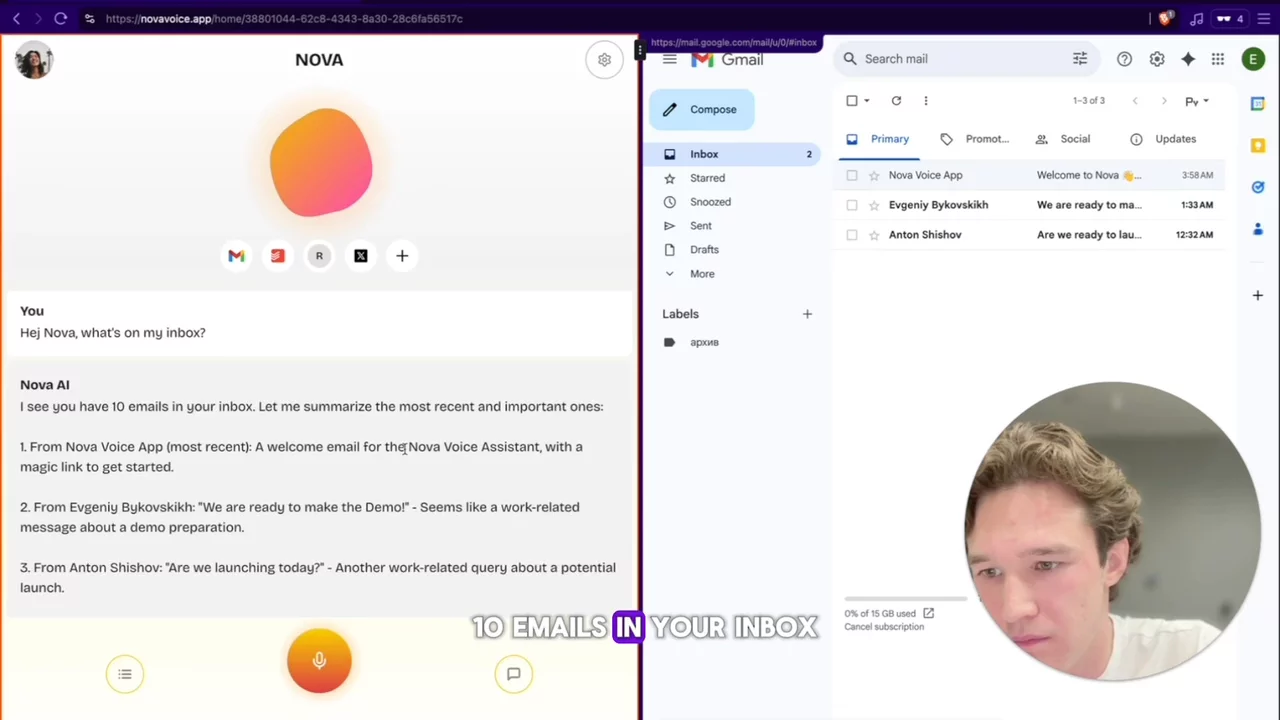Select the Anton Shishov email checkbox

[x=852, y=235]
